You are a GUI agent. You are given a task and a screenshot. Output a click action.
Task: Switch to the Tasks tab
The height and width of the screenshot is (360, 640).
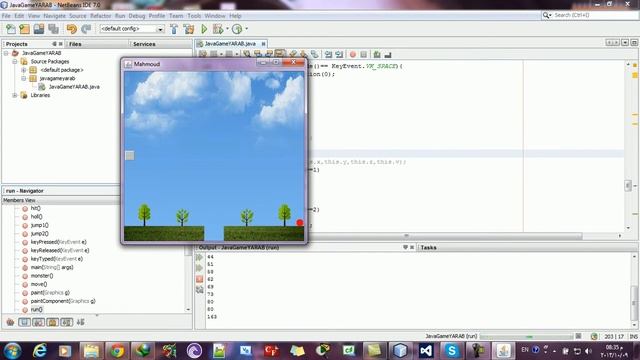(x=428, y=247)
